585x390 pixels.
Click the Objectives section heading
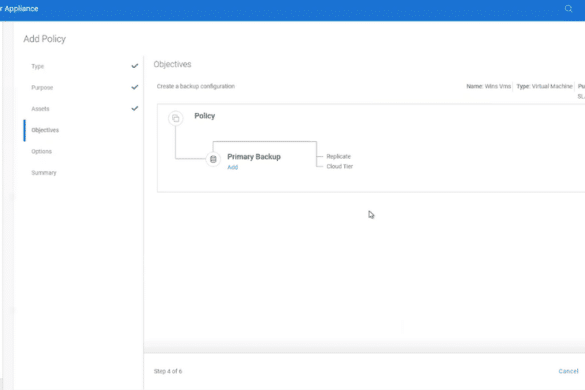[172, 64]
